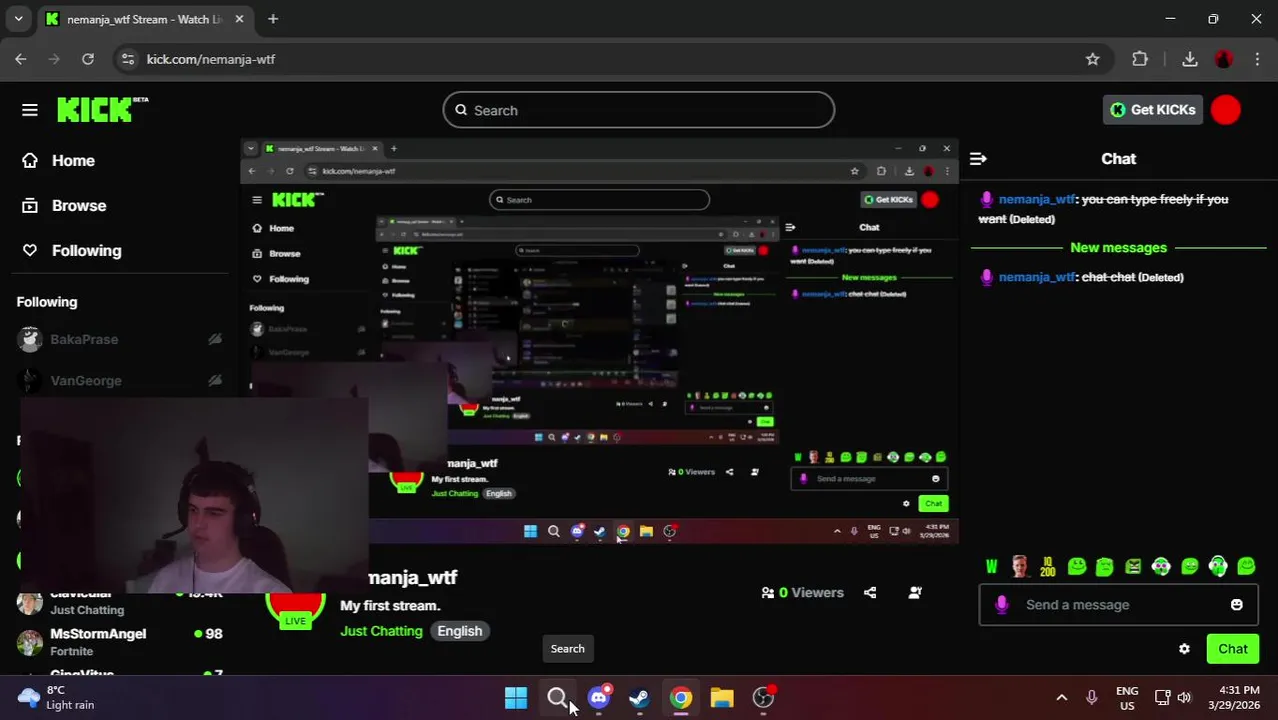
Task: Click nemanja_wtf on the deleted 'chat chat' message
Action: (1037, 277)
